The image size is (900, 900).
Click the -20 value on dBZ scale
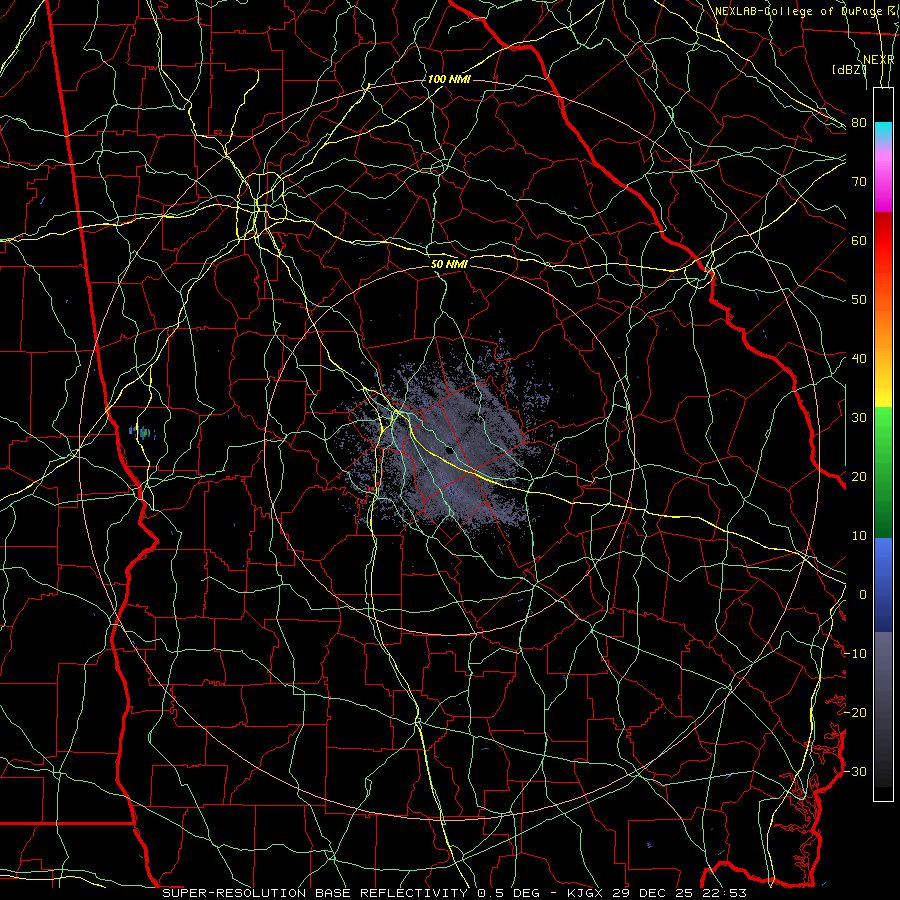855,713
